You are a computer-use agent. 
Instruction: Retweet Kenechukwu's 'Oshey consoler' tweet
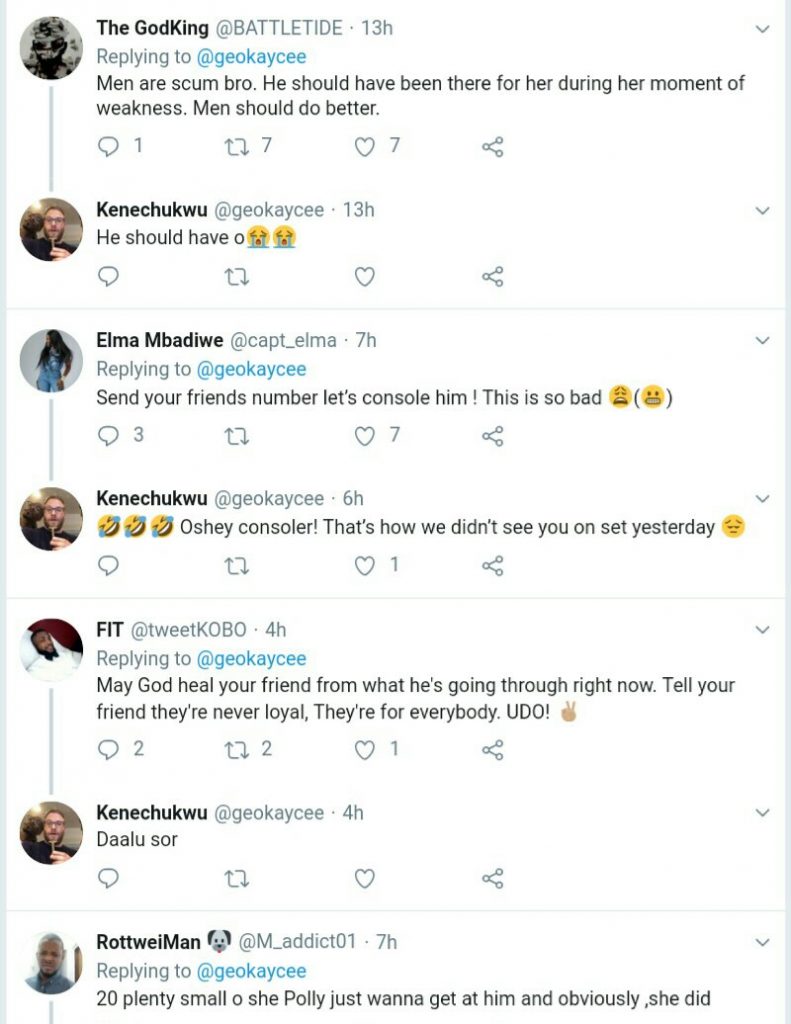pyautogui.click(x=237, y=565)
